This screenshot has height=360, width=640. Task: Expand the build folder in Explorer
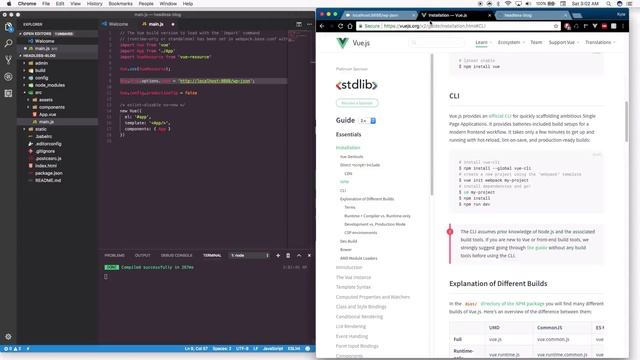coord(40,71)
